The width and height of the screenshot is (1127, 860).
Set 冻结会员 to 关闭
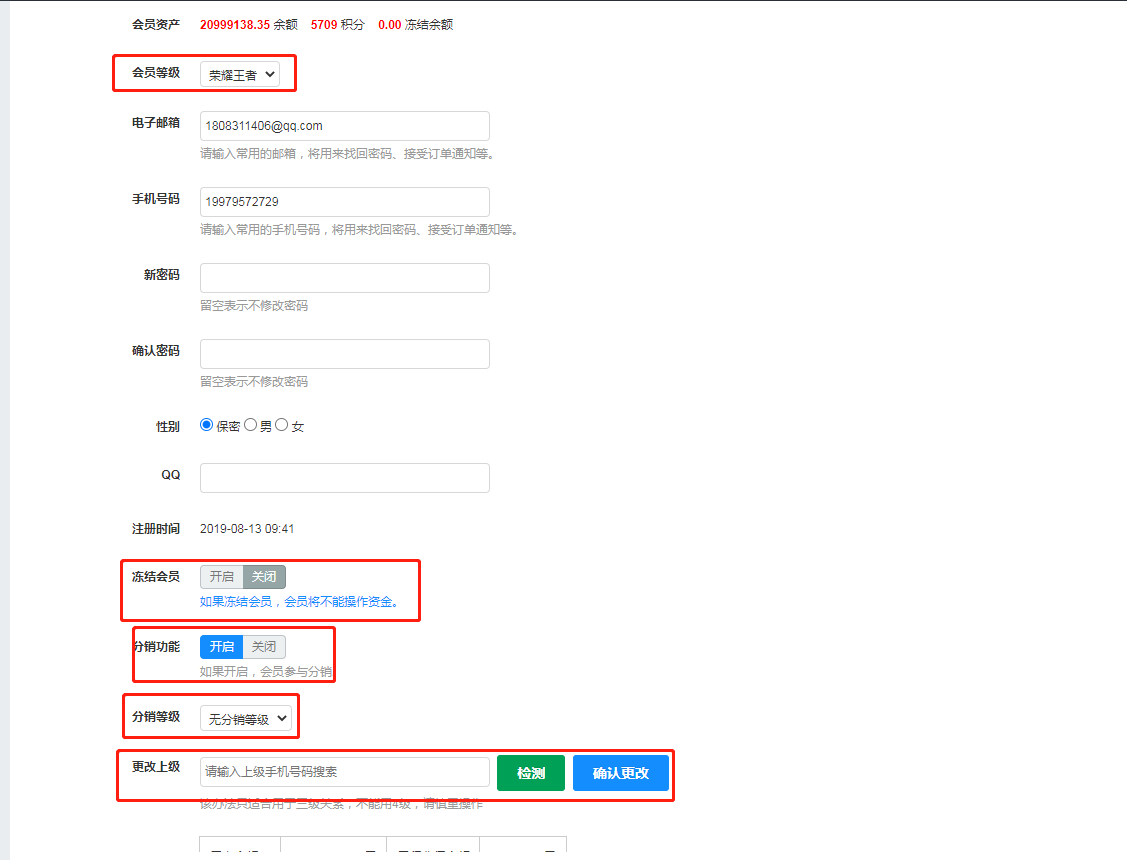pos(264,577)
